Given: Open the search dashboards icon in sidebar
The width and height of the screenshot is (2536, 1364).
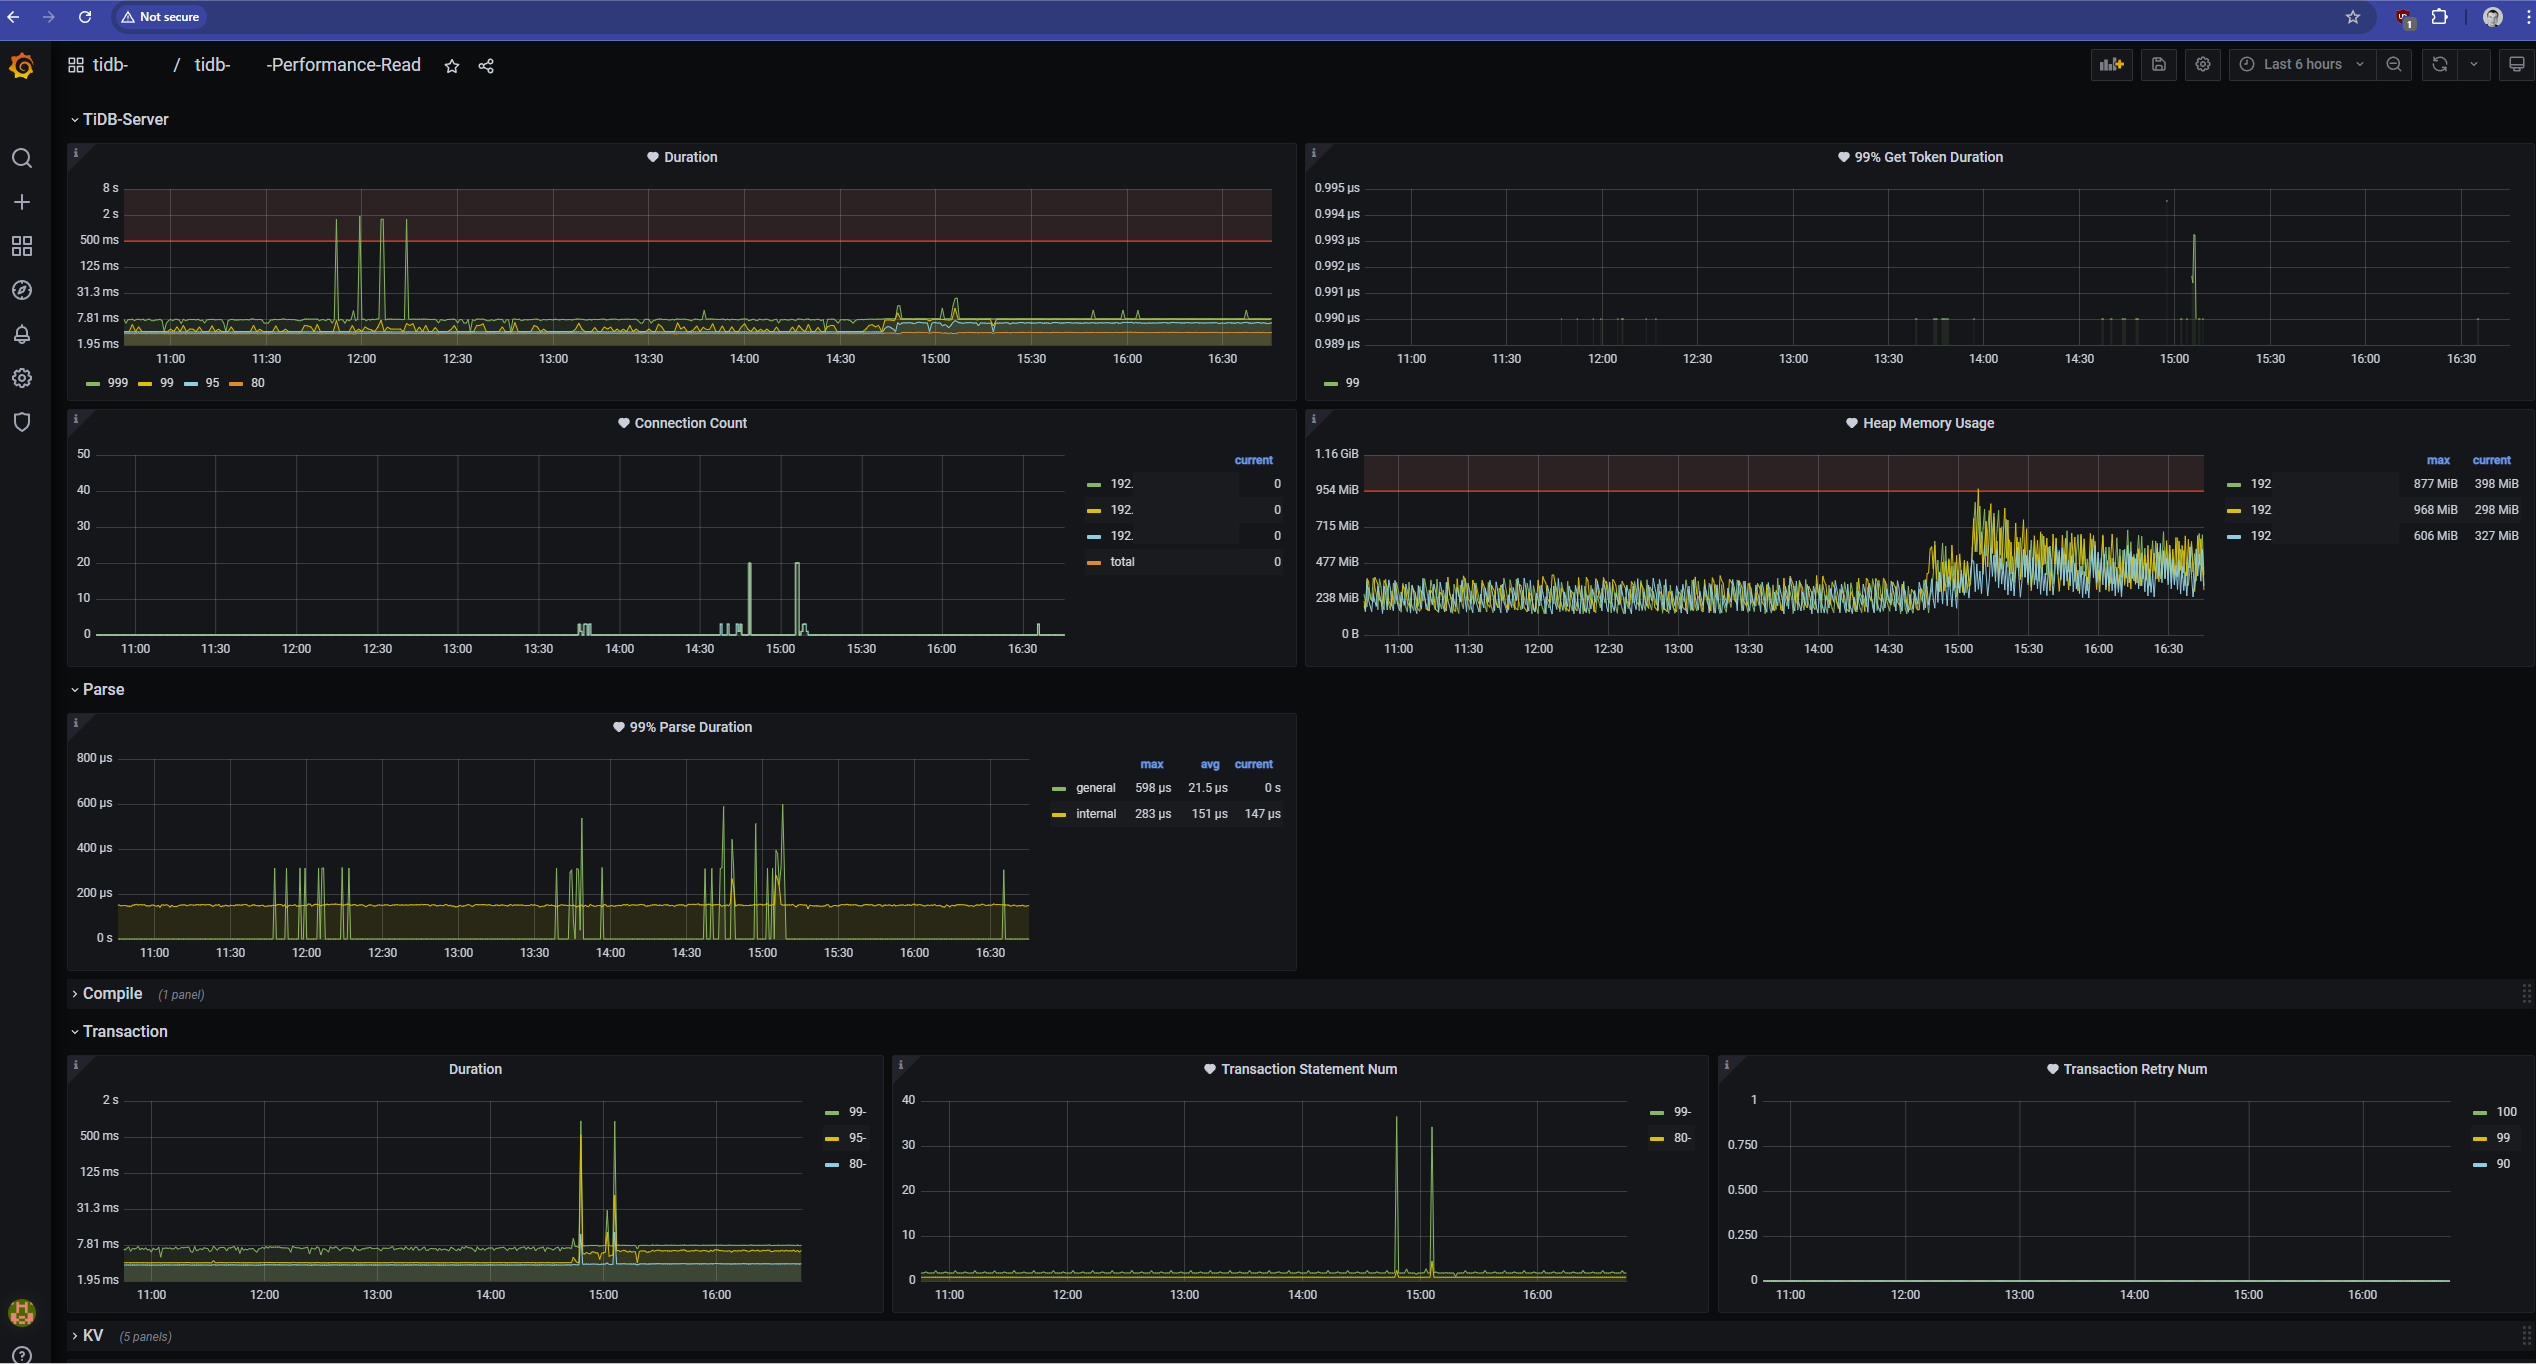Looking at the screenshot, I should [21, 158].
